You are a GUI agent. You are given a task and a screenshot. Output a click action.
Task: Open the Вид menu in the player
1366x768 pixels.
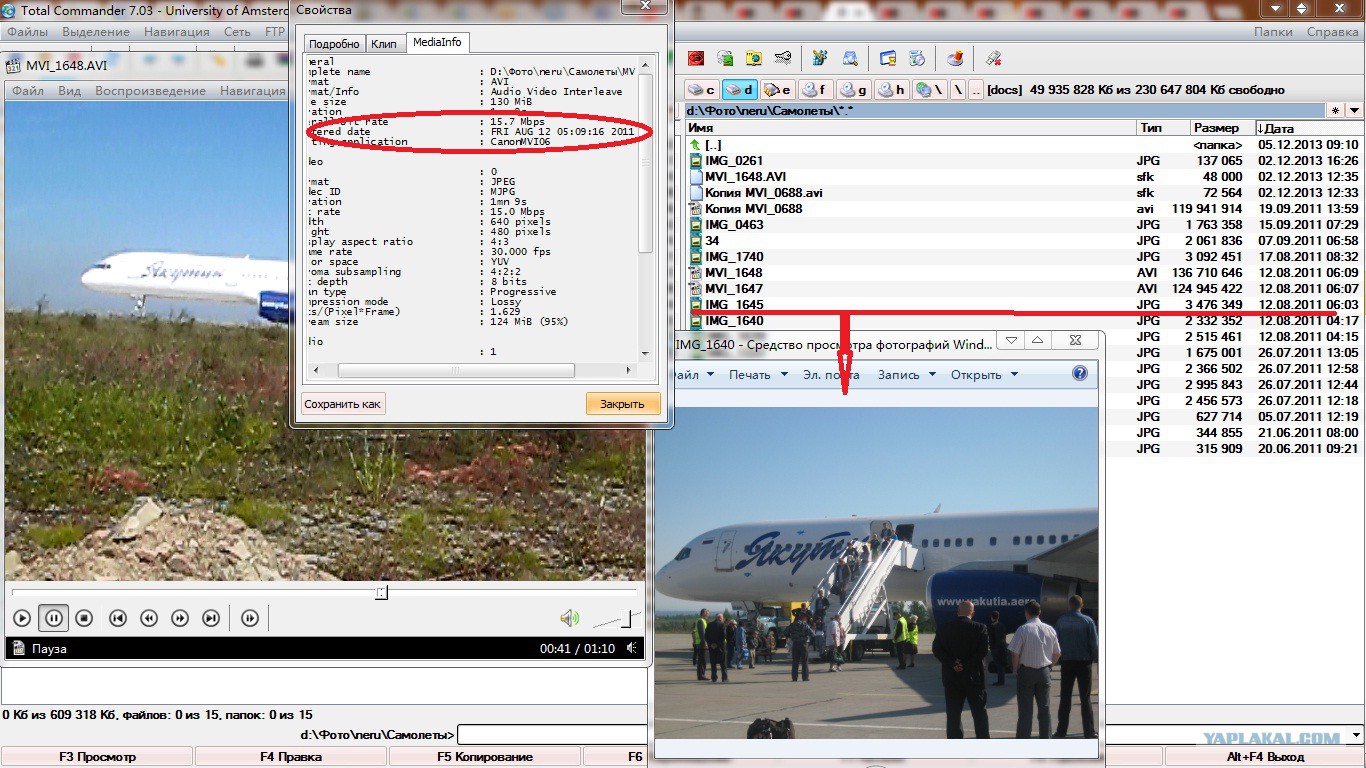69,90
